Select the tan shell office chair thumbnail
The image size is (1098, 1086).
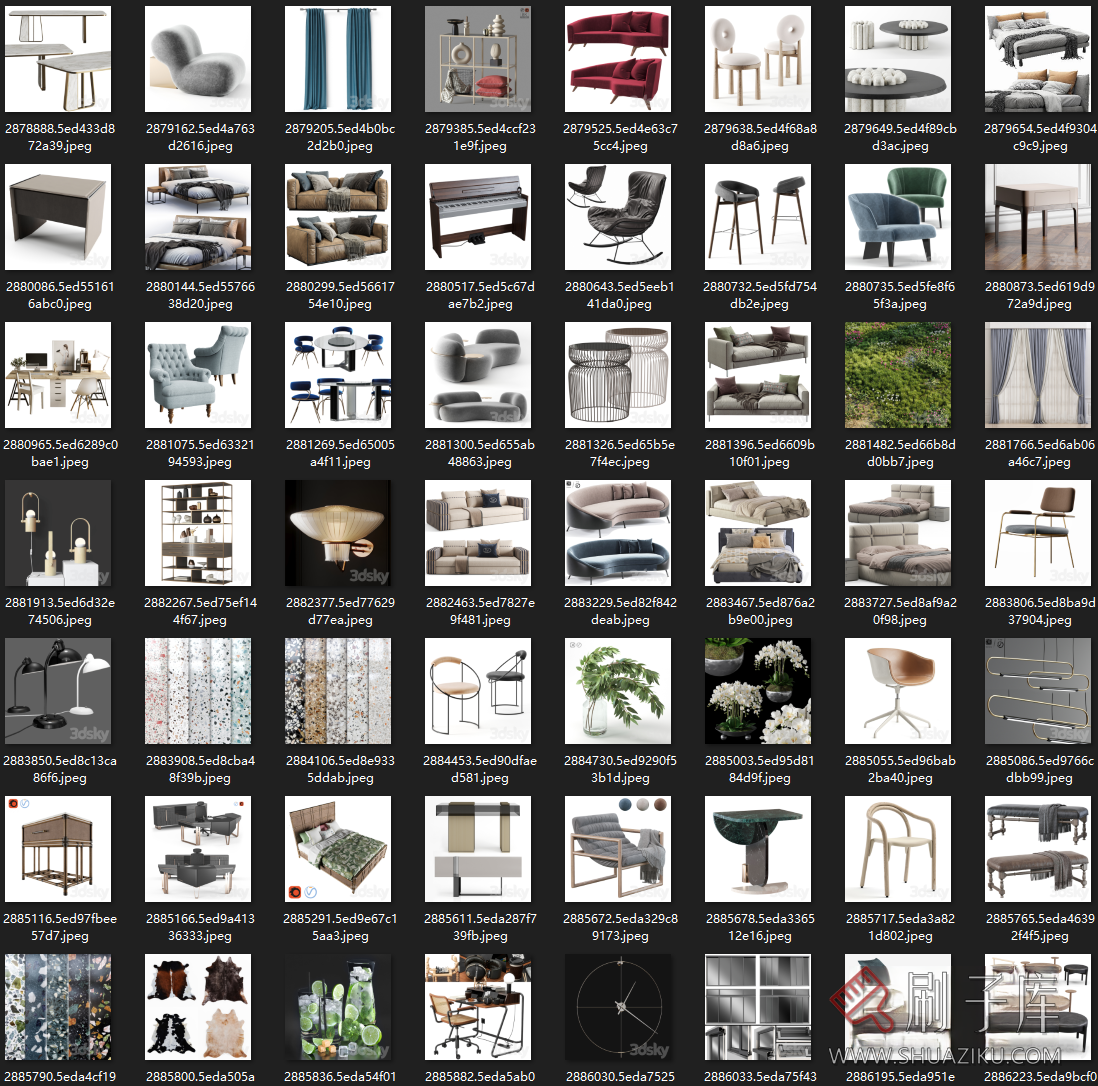pos(898,690)
